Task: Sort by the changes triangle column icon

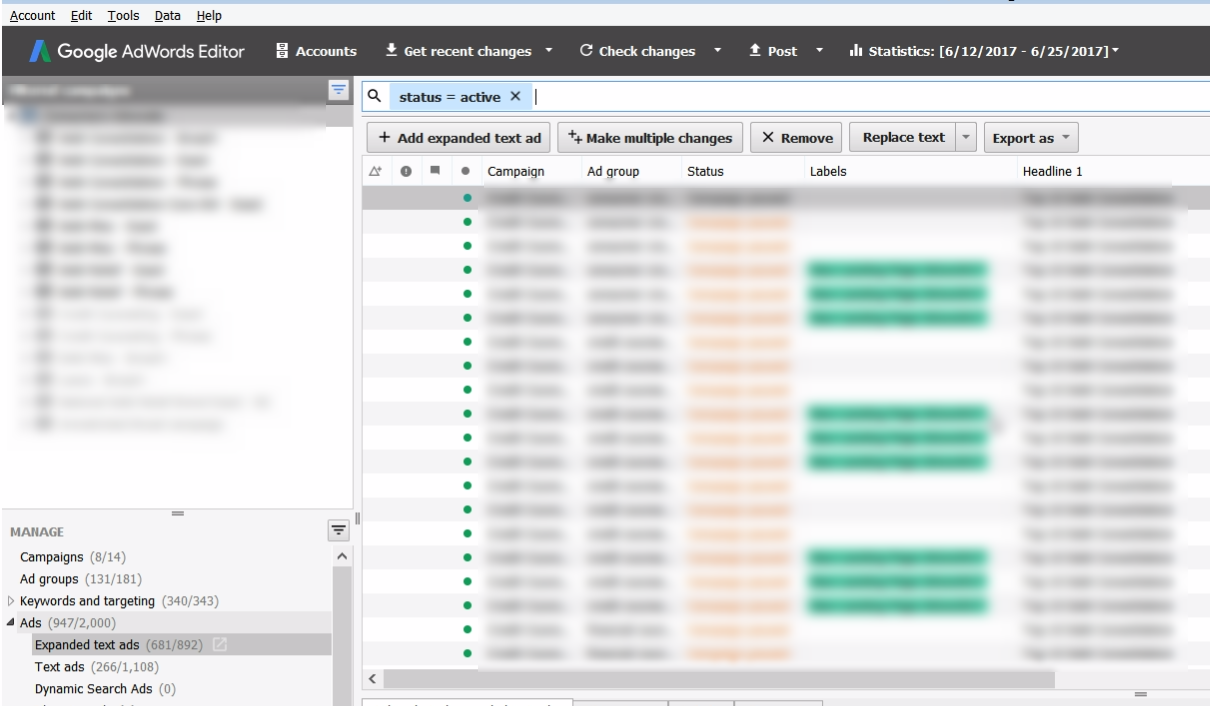Action: [375, 172]
